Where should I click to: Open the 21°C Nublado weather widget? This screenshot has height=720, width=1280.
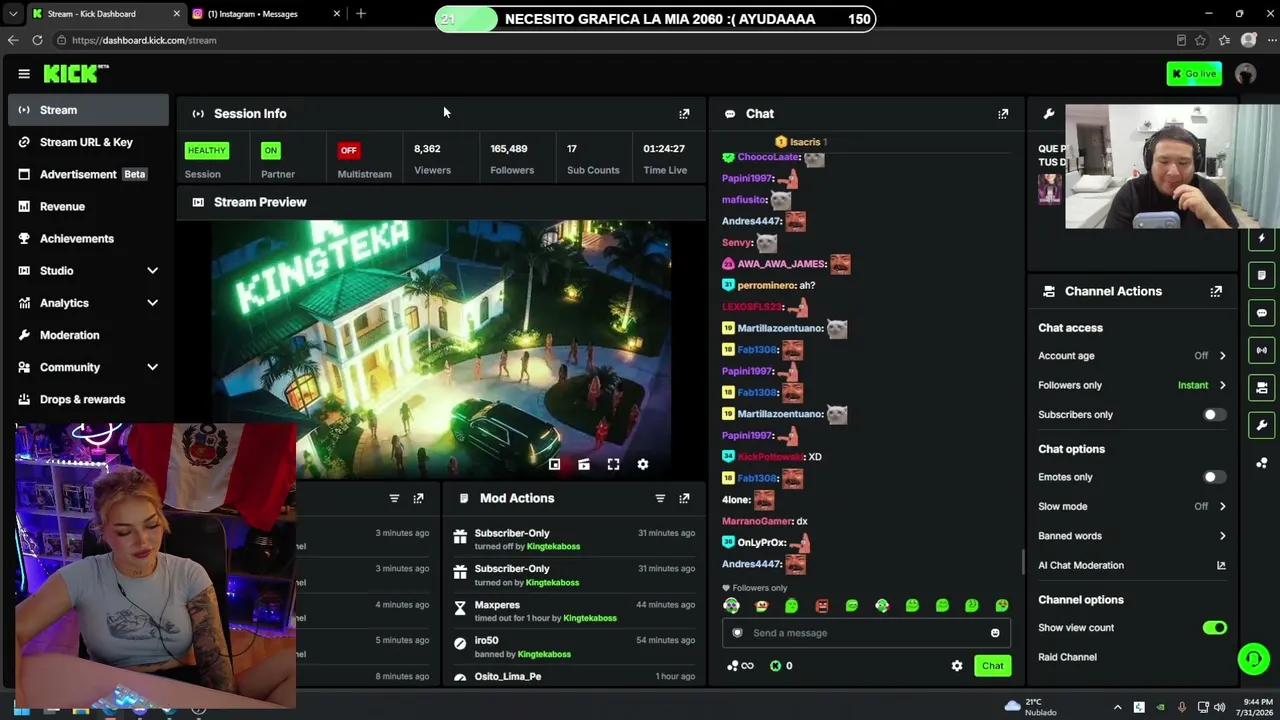pyautogui.click(x=1030, y=707)
